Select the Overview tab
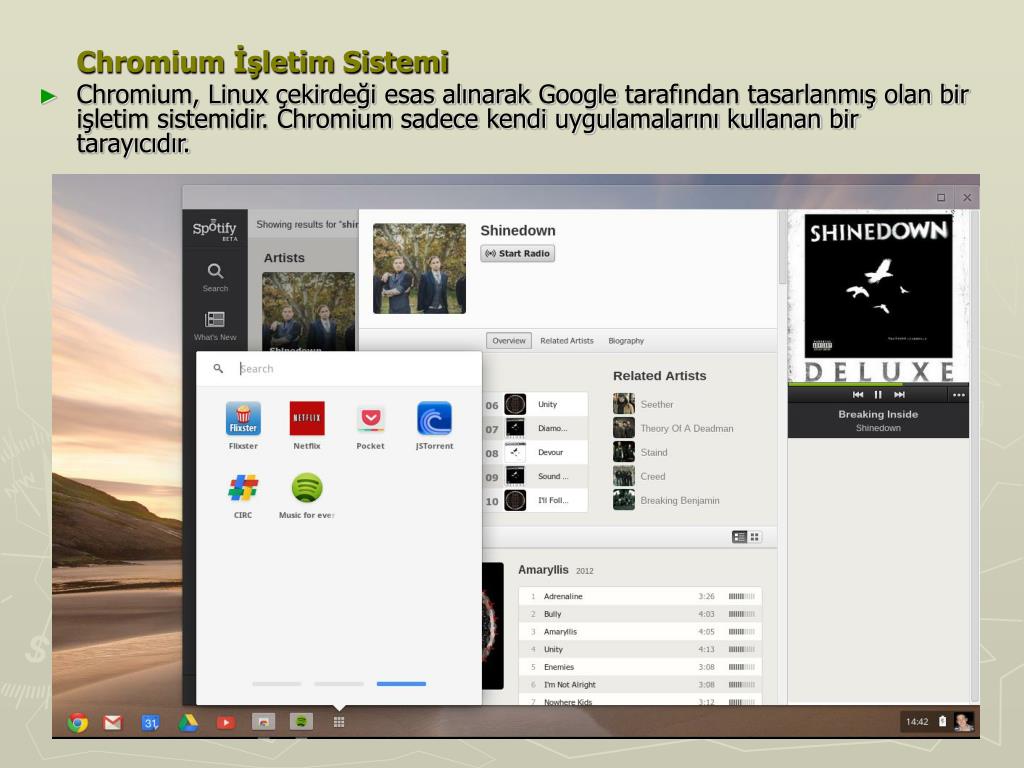1024x768 pixels. tap(509, 341)
